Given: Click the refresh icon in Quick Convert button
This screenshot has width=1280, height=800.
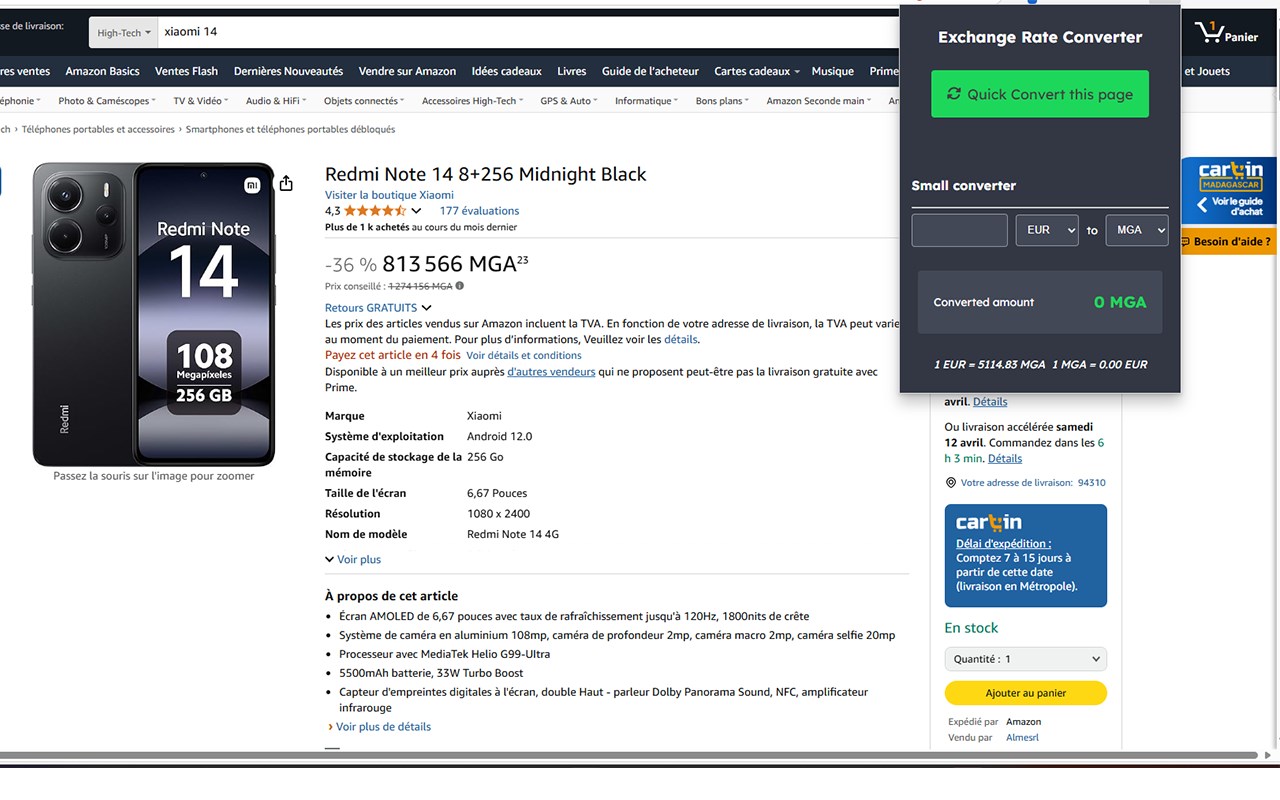Looking at the screenshot, I should point(954,94).
